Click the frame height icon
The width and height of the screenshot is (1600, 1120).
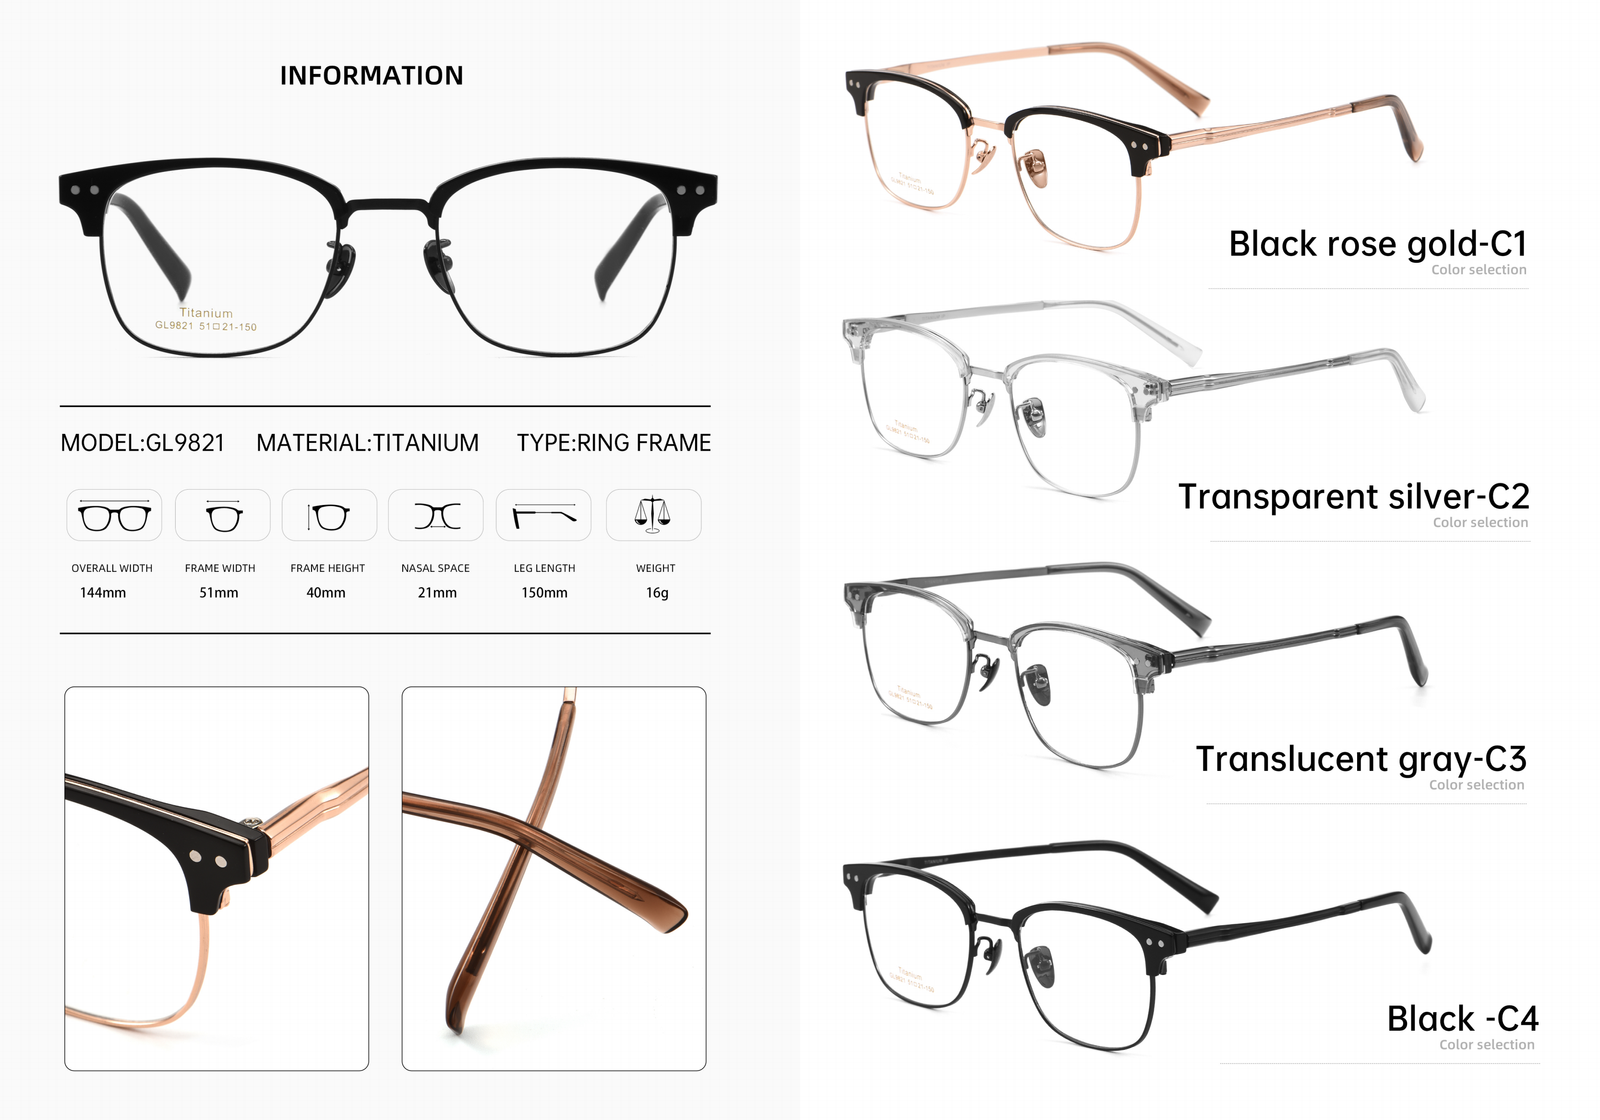coord(329,515)
